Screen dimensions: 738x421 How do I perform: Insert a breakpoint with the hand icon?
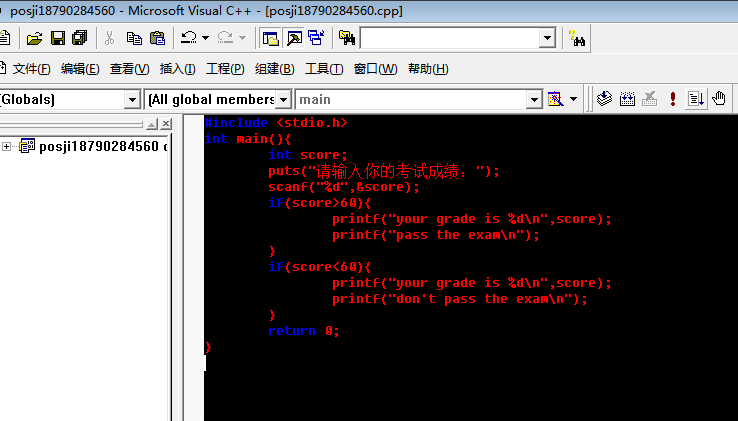pos(719,99)
